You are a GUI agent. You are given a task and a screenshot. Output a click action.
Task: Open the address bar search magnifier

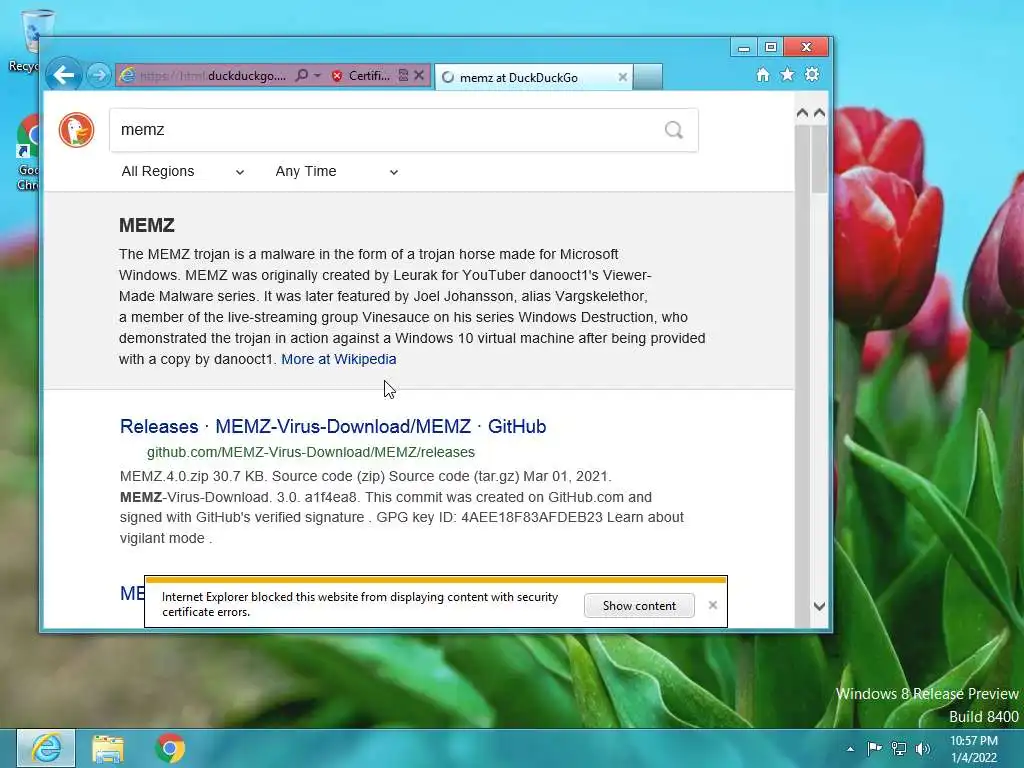(x=301, y=75)
